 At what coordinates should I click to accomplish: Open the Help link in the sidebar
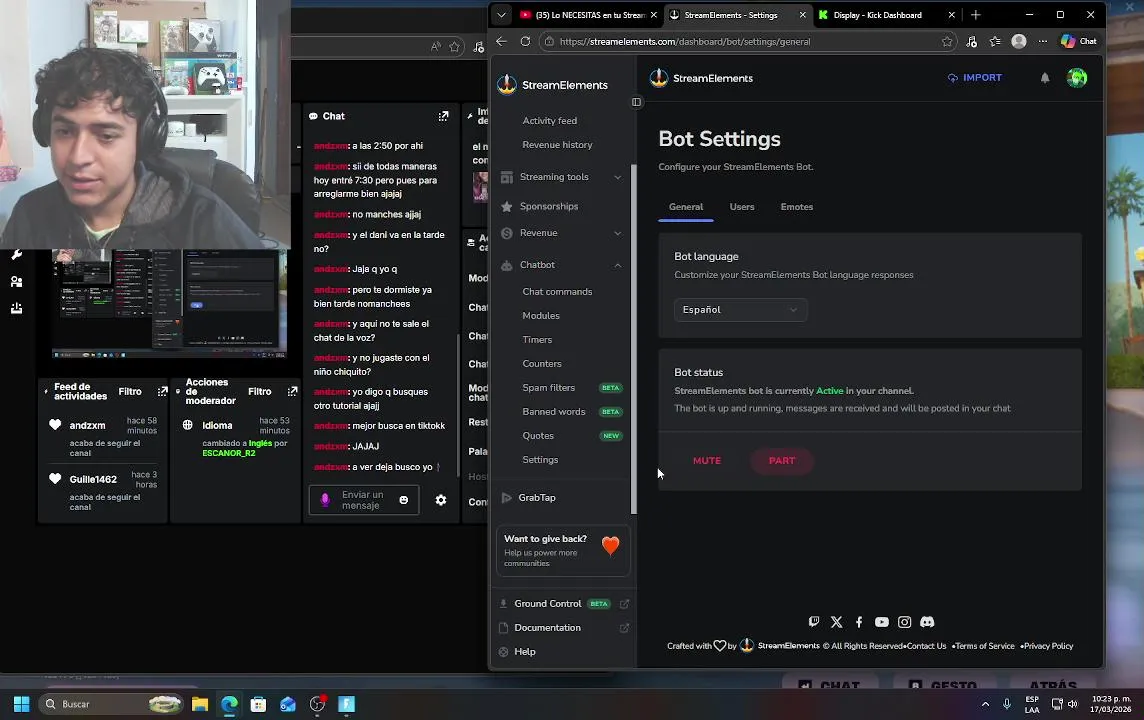[525, 652]
